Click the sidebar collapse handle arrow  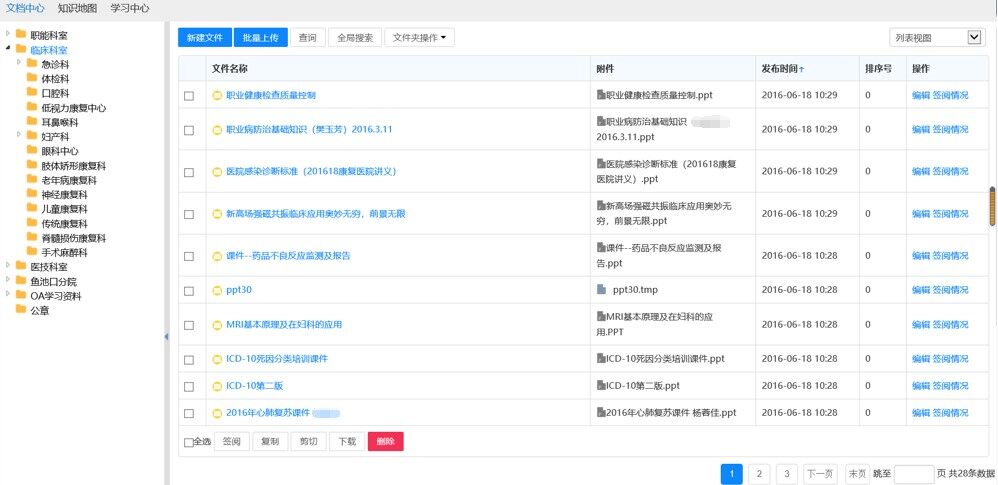pos(166,337)
